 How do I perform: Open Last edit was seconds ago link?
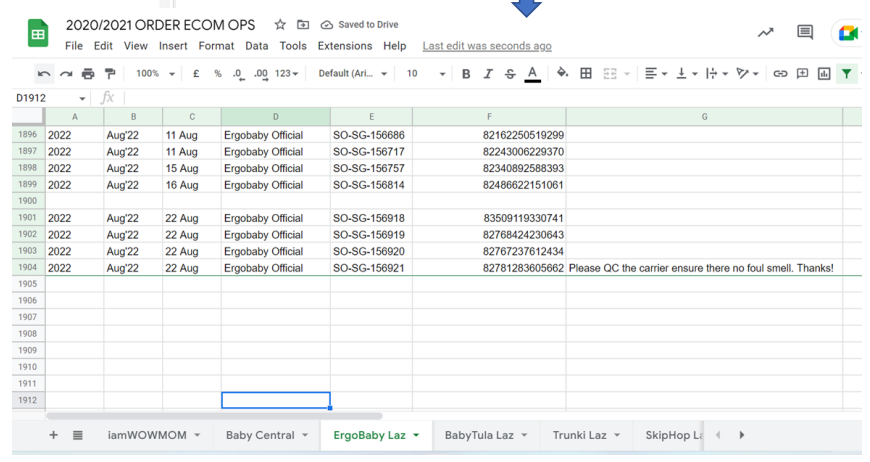coord(487,46)
